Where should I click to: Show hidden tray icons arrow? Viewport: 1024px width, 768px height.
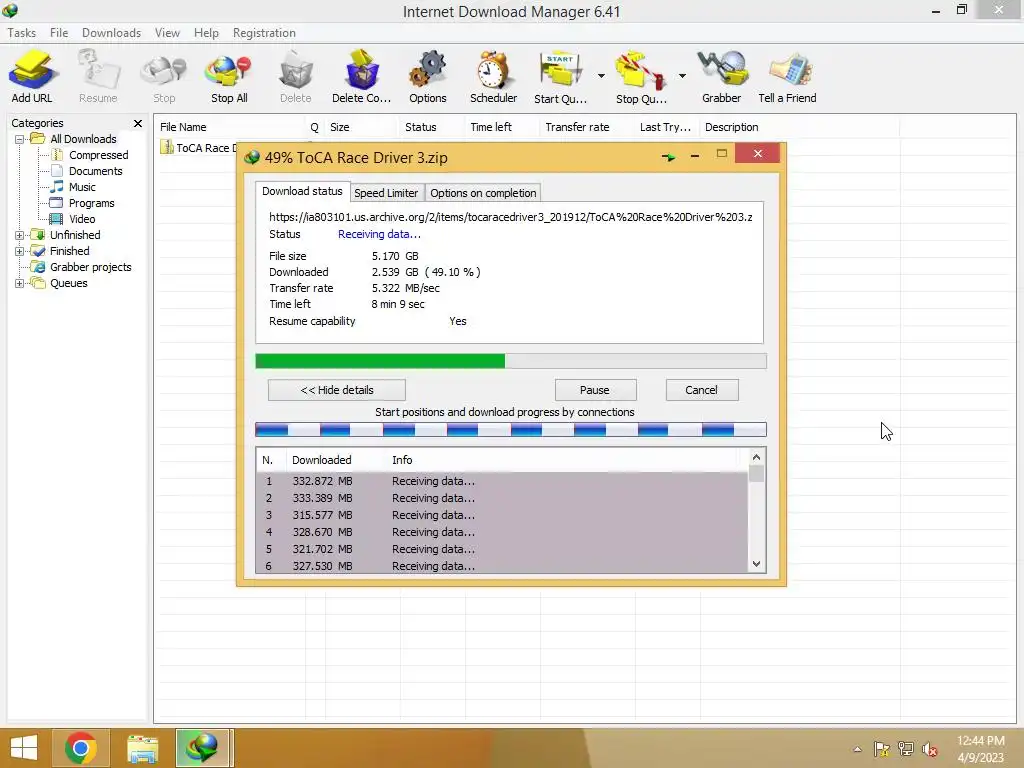pyautogui.click(x=857, y=749)
